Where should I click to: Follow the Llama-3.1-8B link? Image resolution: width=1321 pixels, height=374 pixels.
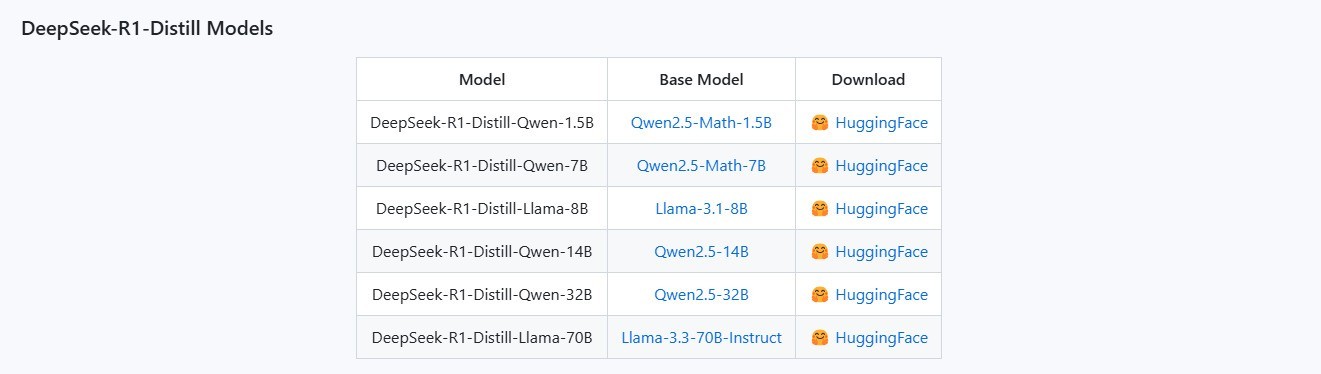click(x=701, y=209)
